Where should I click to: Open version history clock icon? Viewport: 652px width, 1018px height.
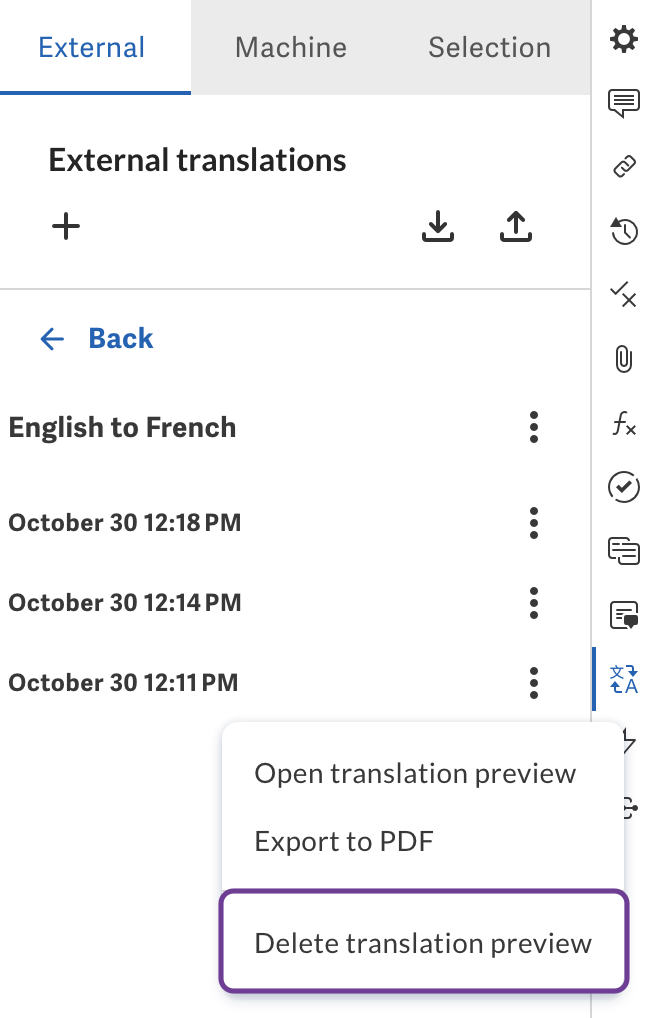tap(623, 231)
